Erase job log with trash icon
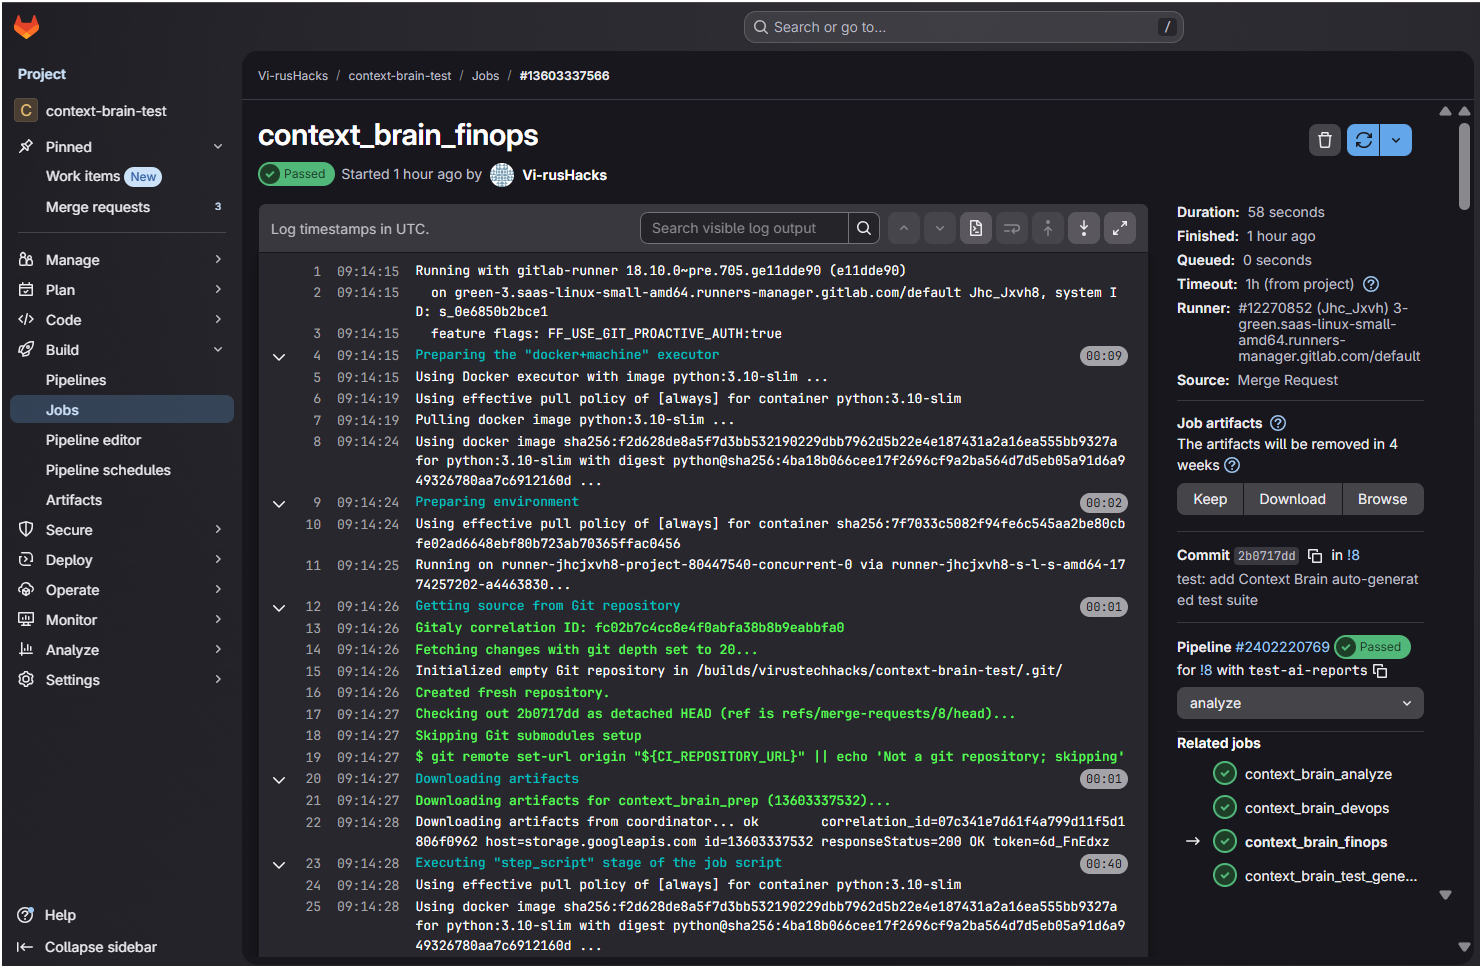The height and width of the screenshot is (968, 1482). (1325, 140)
